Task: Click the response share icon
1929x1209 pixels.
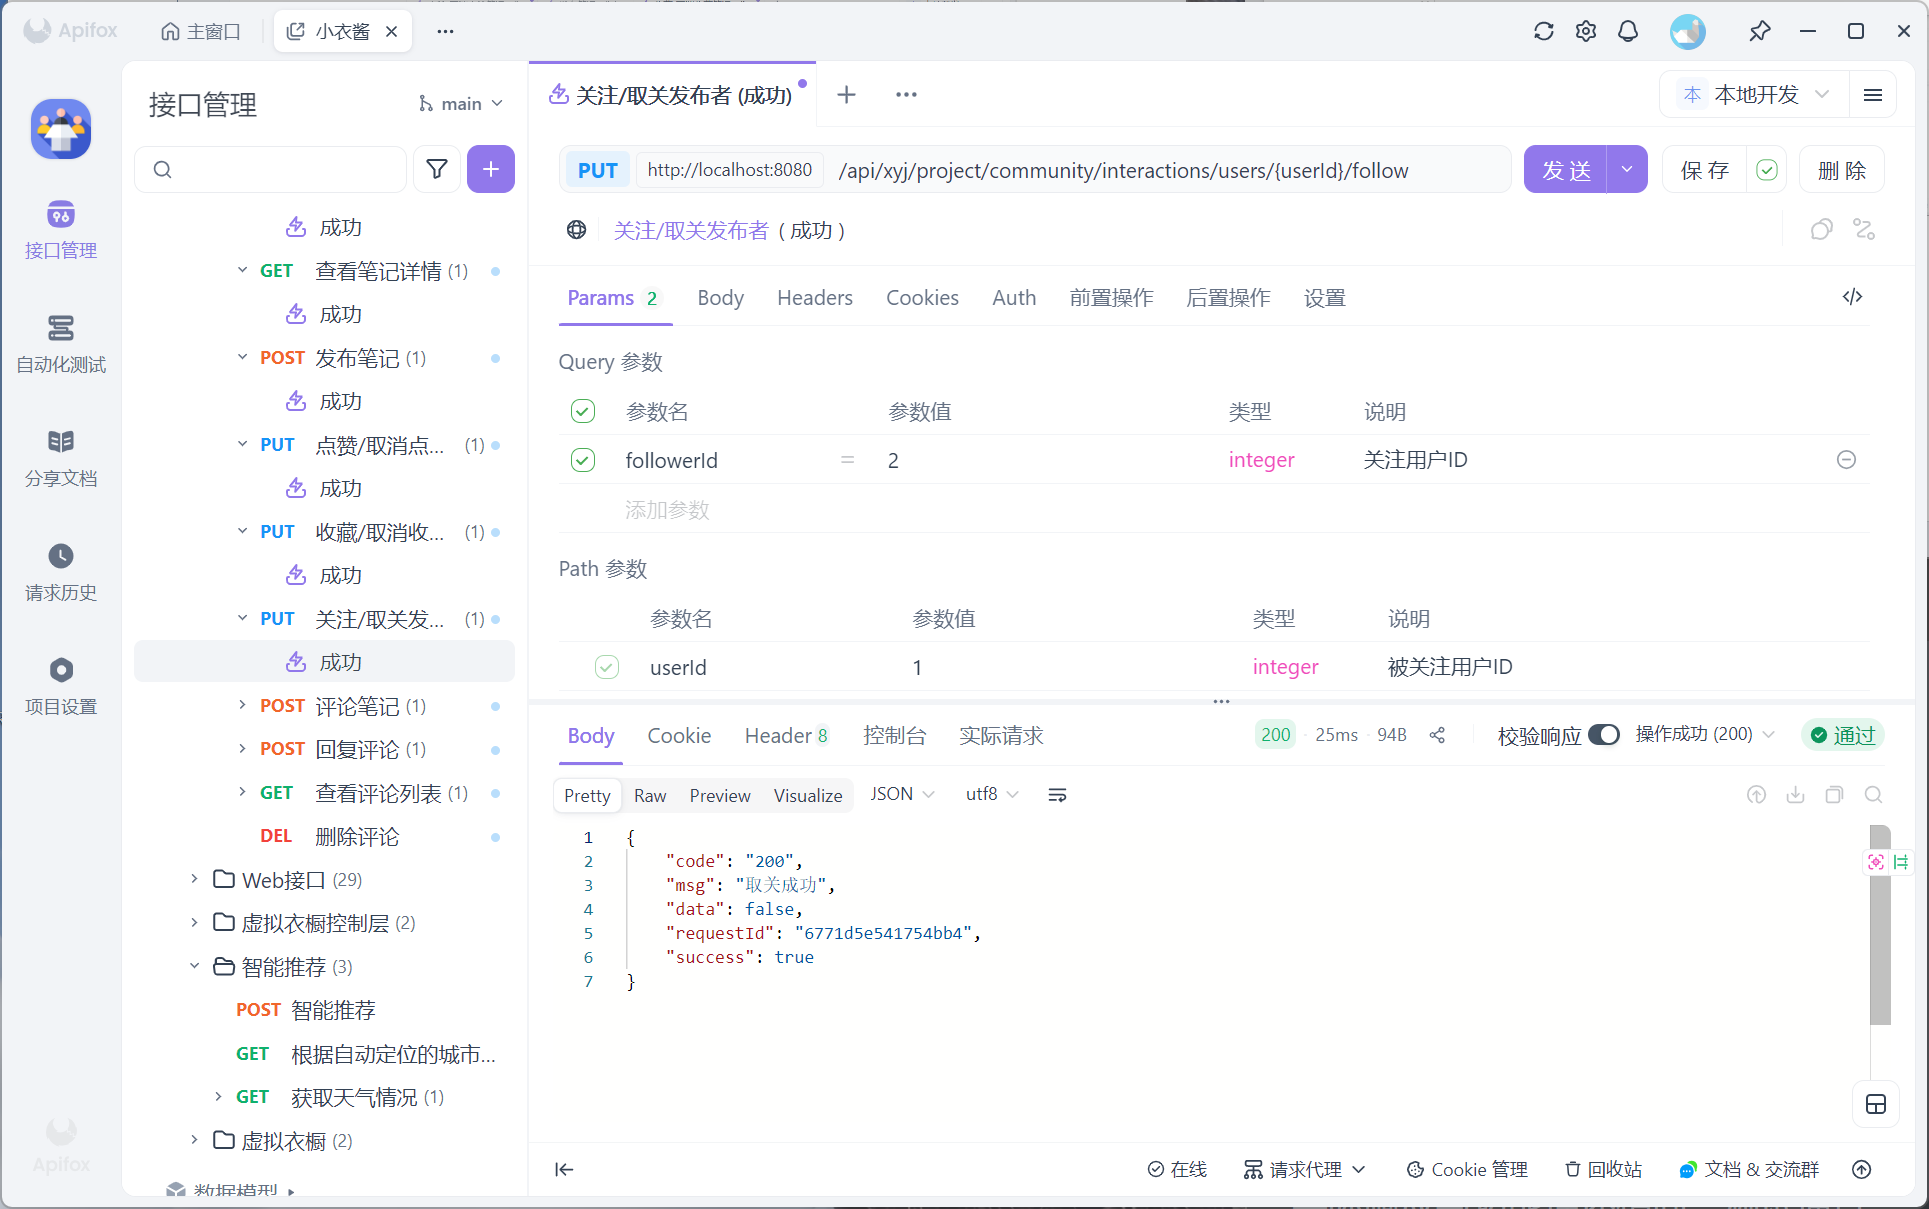Action: (x=1437, y=735)
